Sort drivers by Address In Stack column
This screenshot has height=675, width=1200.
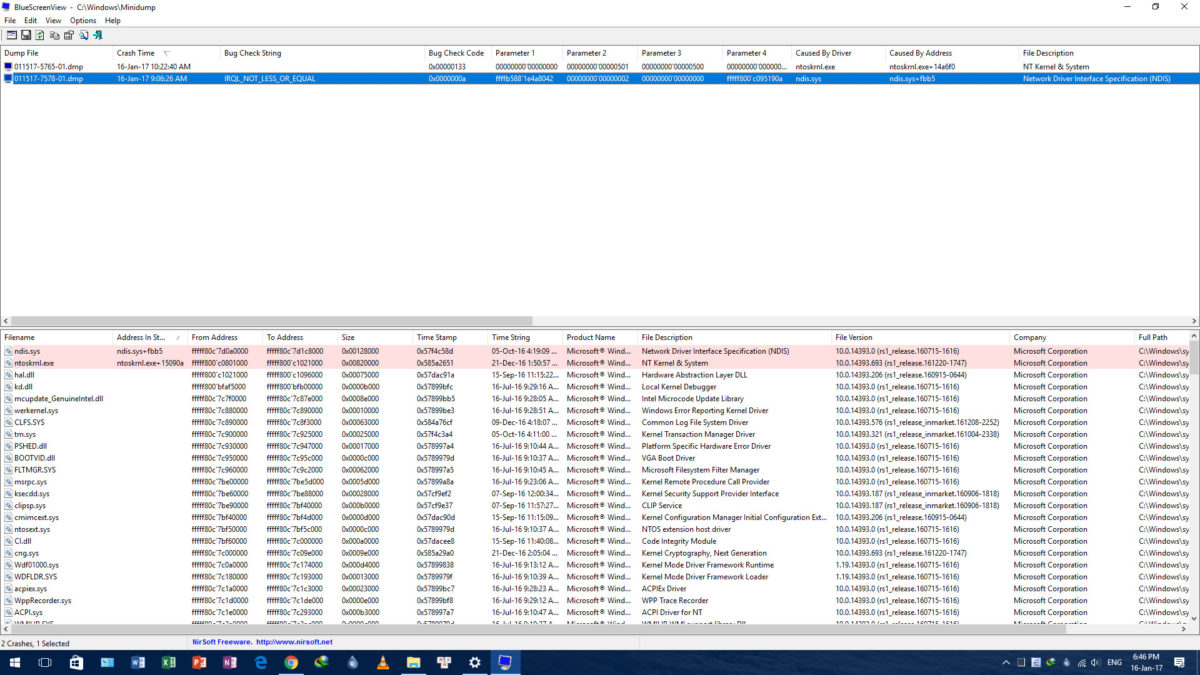click(x=141, y=338)
